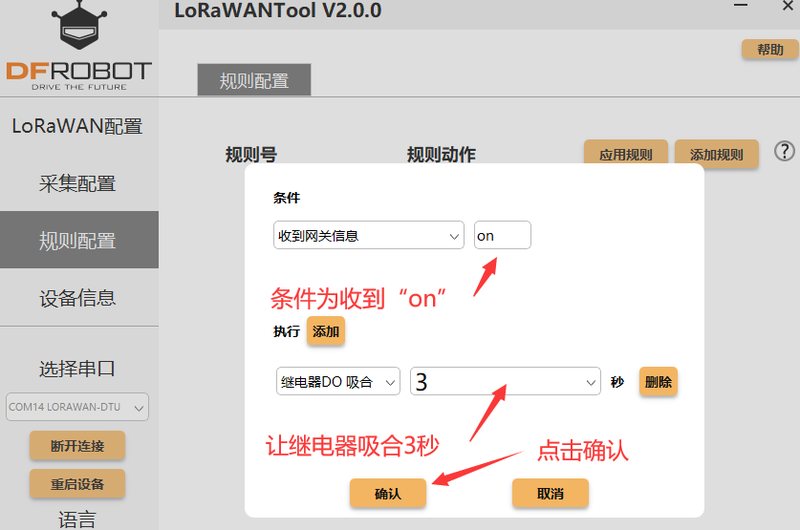Click 删除 to remove the action
Viewport: 800px width, 530px height.
(x=658, y=381)
